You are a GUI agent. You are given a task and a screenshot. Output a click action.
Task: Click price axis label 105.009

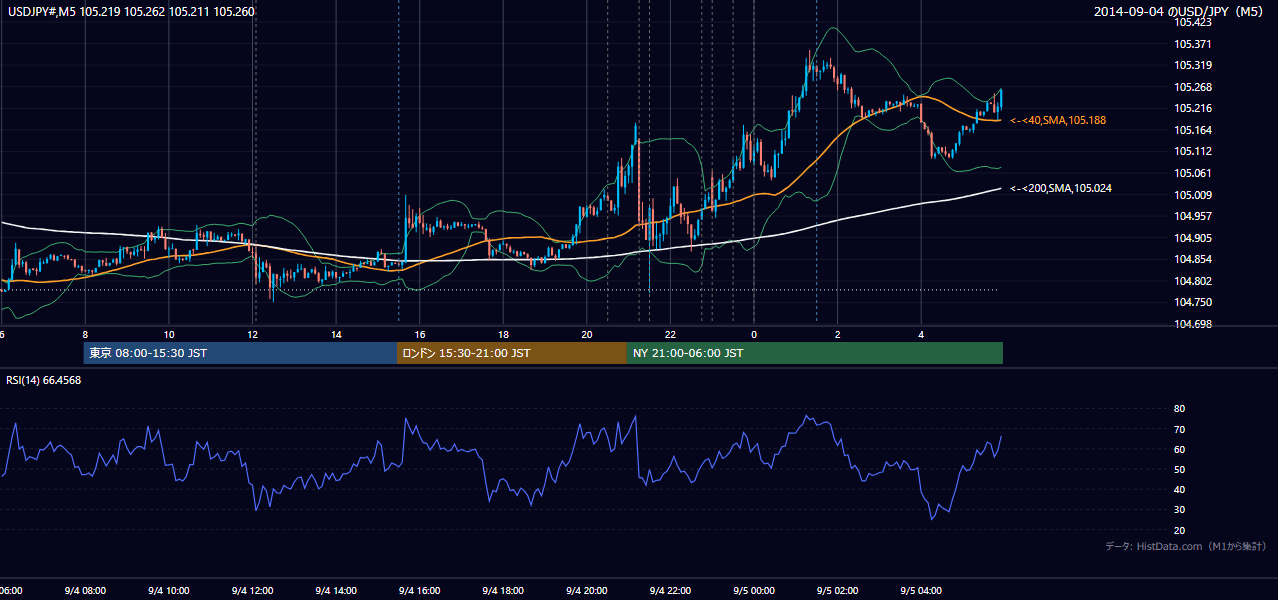[x=1194, y=195]
